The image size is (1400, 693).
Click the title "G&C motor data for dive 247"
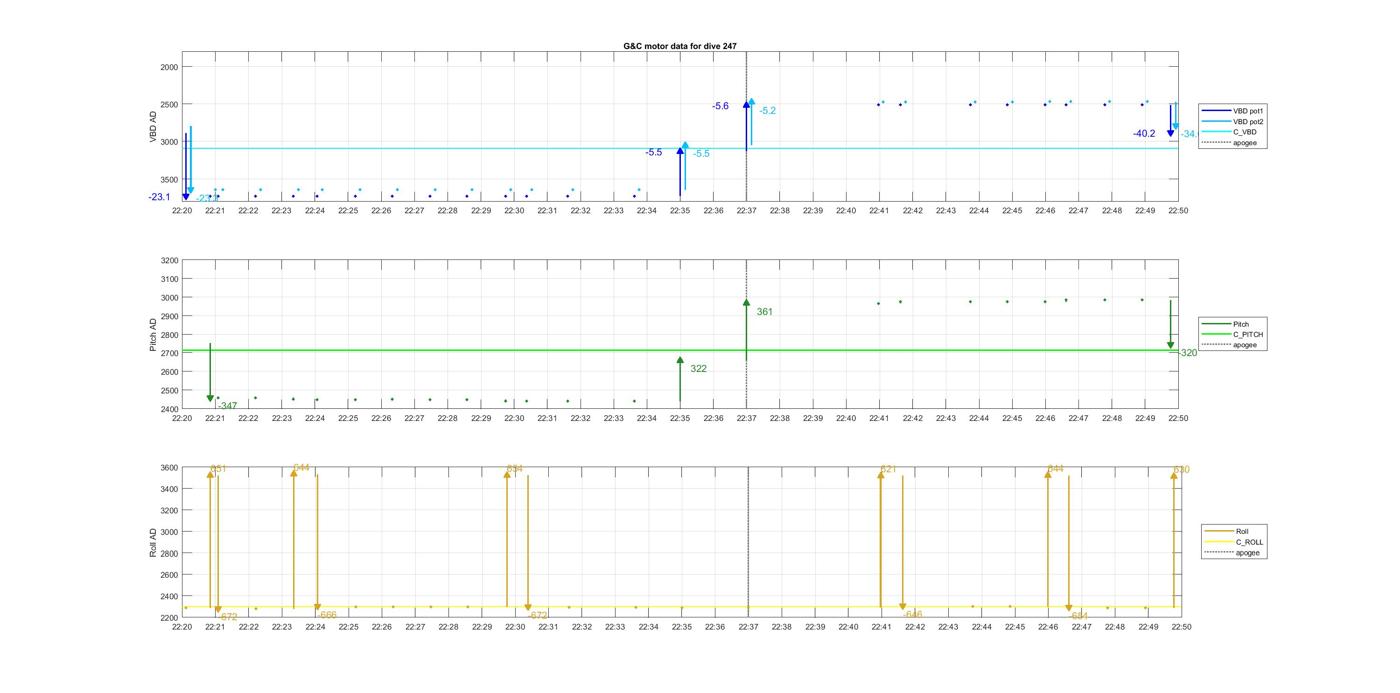[x=680, y=46]
